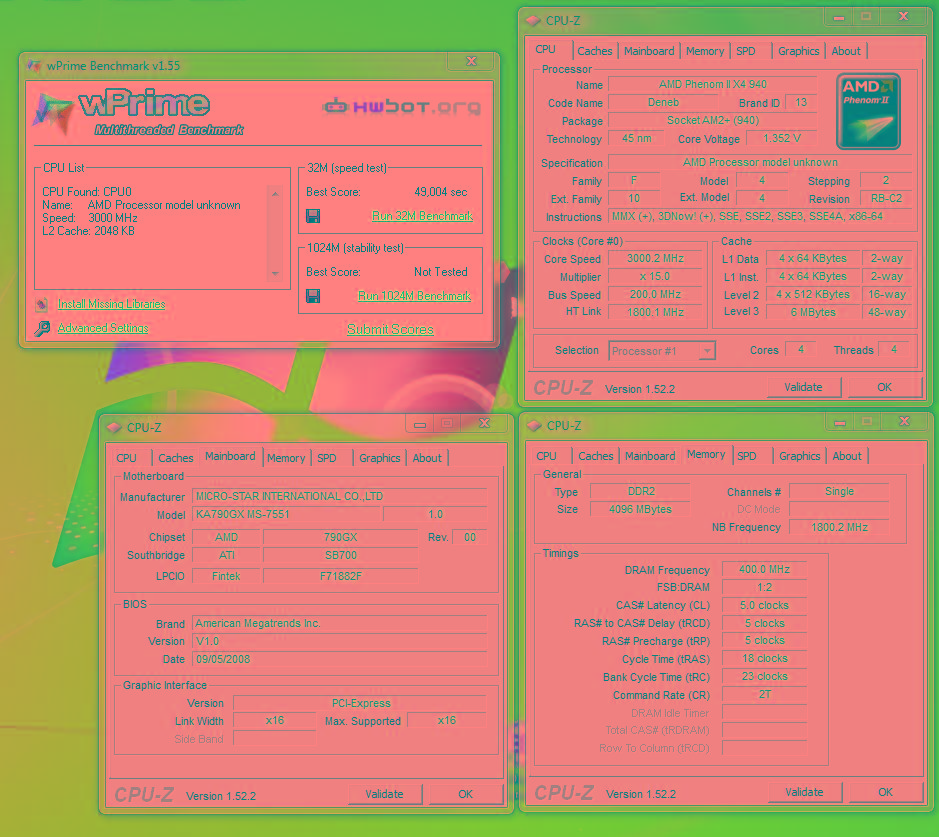The width and height of the screenshot is (939, 837).
Task: Run the 1024M Benchmark
Action: (x=414, y=296)
